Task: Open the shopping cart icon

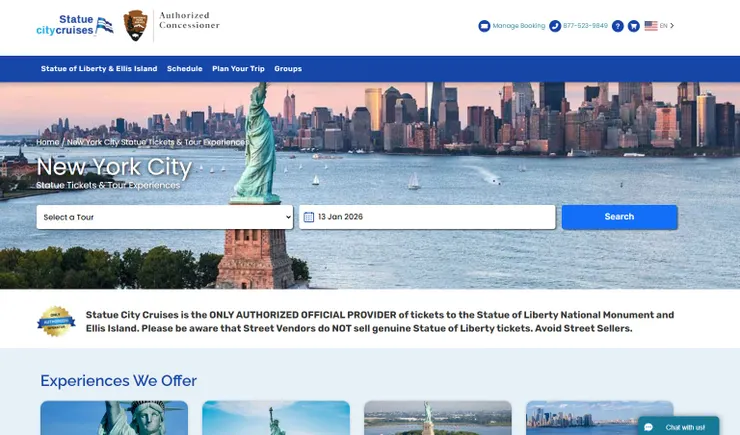Action: 634,26
